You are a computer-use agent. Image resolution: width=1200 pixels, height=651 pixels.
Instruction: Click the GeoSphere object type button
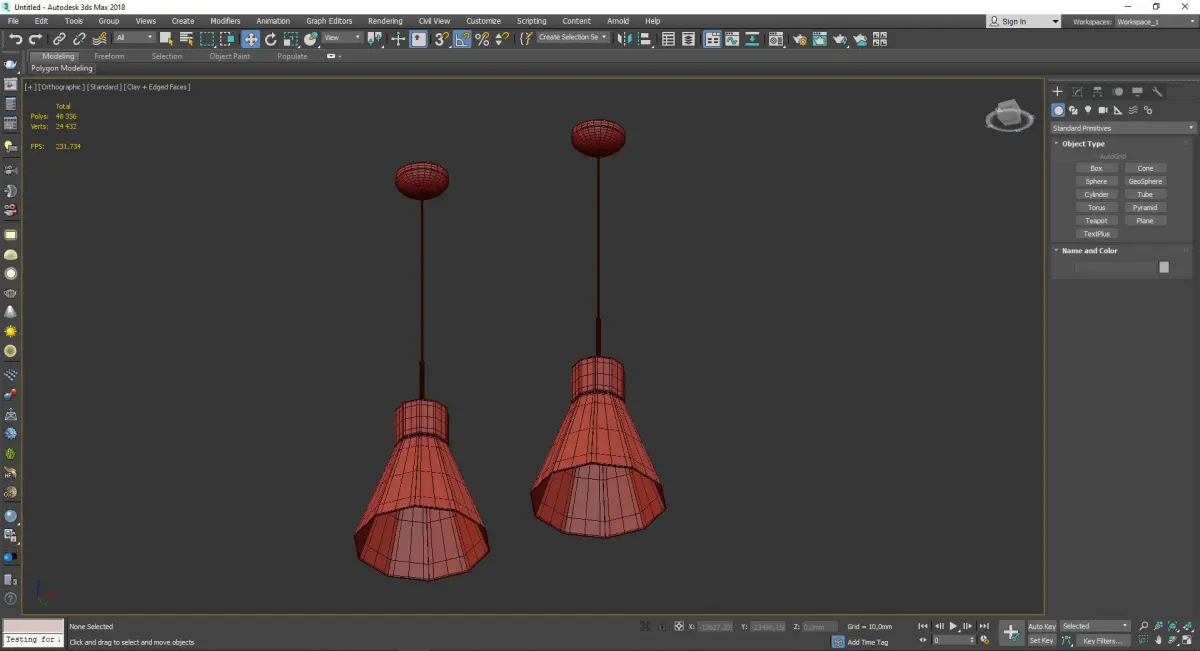click(x=1145, y=182)
